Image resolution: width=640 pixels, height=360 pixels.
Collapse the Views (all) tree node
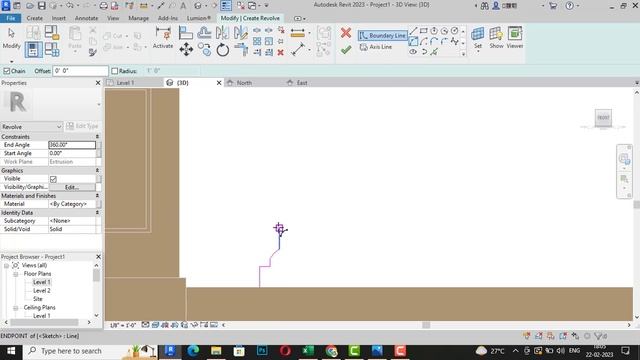pyautogui.click(x=7, y=266)
